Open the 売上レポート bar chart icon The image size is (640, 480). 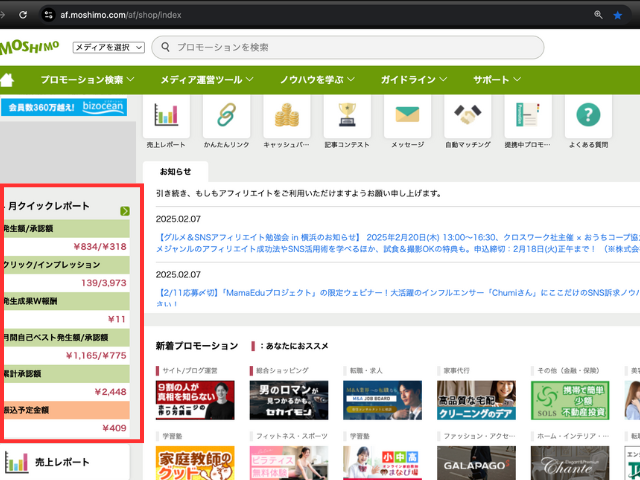click(x=166, y=116)
